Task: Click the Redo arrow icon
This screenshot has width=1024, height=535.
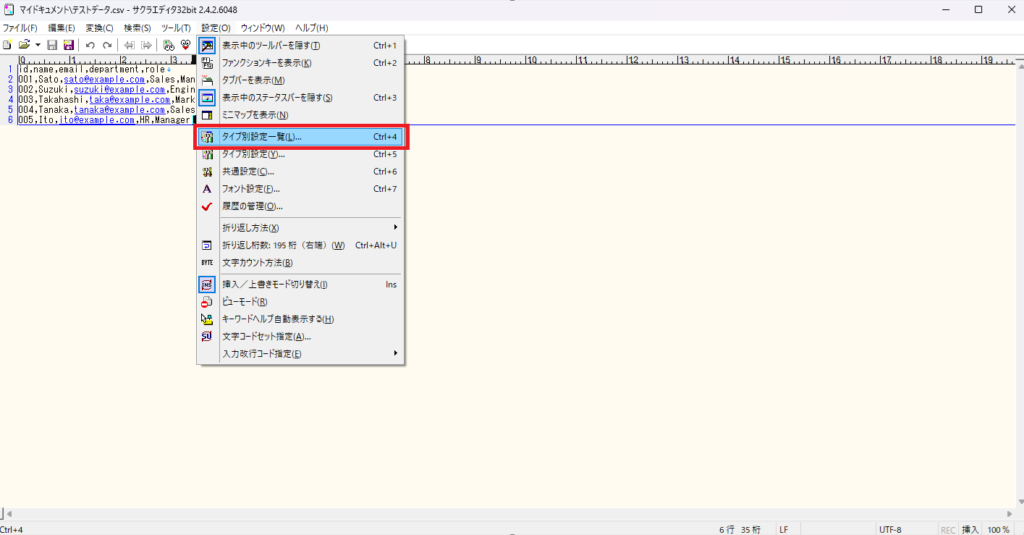Action: point(107,45)
